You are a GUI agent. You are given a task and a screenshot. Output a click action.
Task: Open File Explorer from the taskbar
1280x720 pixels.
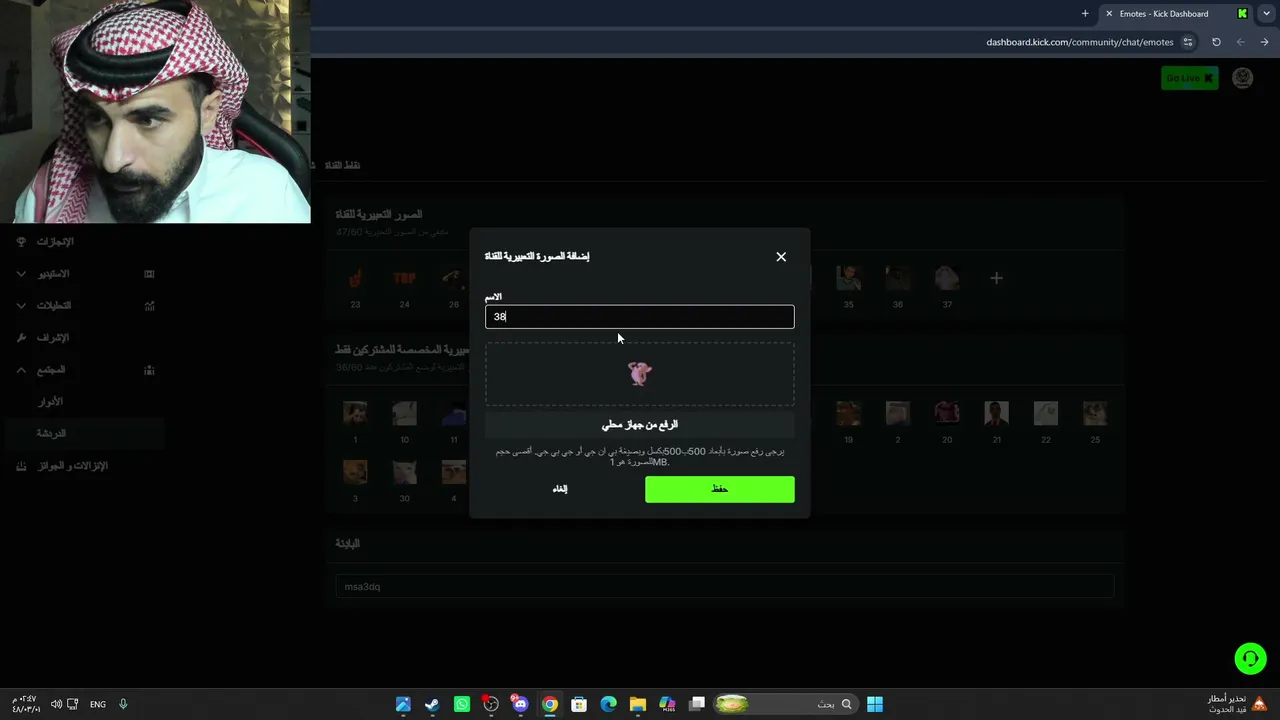click(638, 704)
